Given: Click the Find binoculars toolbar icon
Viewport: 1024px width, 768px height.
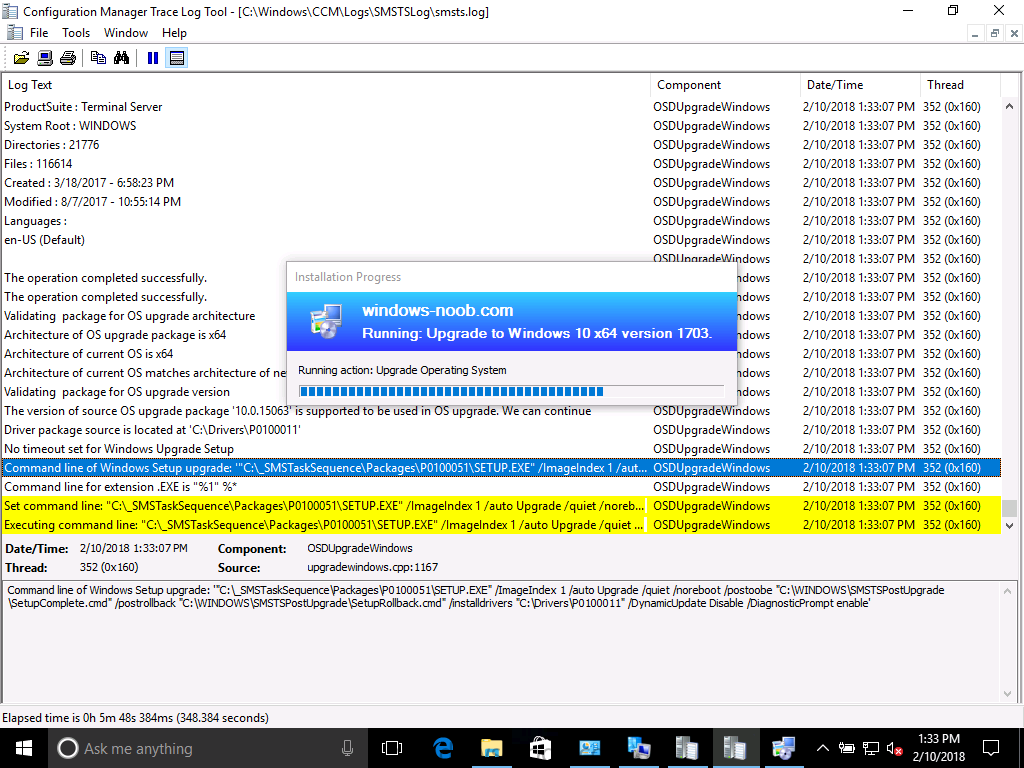Looking at the screenshot, I should [x=121, y=58].
